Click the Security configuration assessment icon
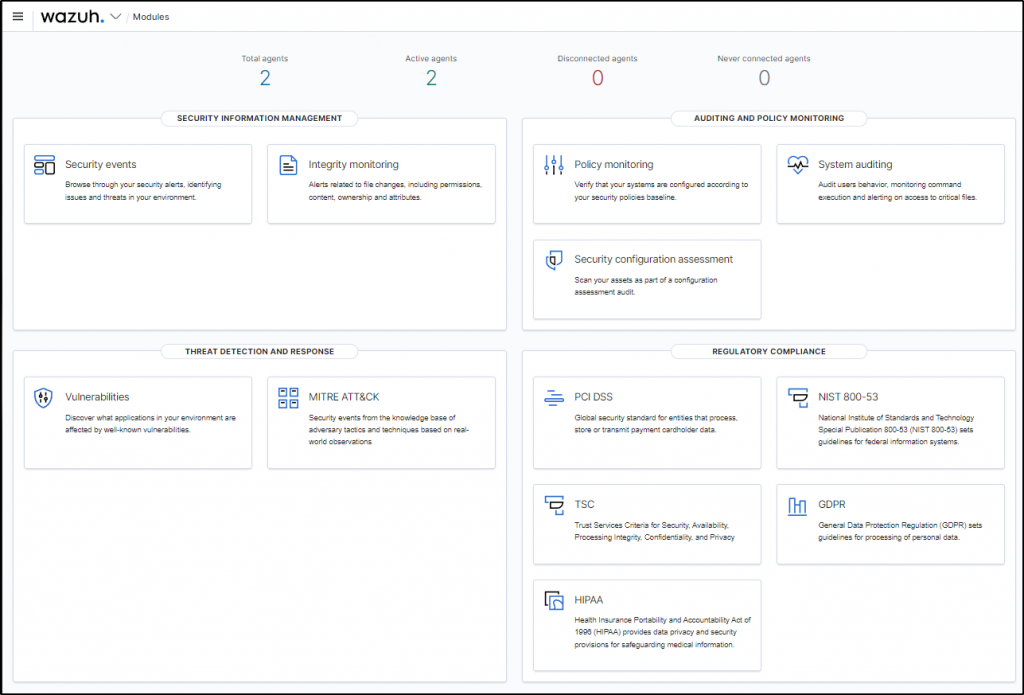Image resolution: width=1024 pixels, height=695 pixels. 554,260
